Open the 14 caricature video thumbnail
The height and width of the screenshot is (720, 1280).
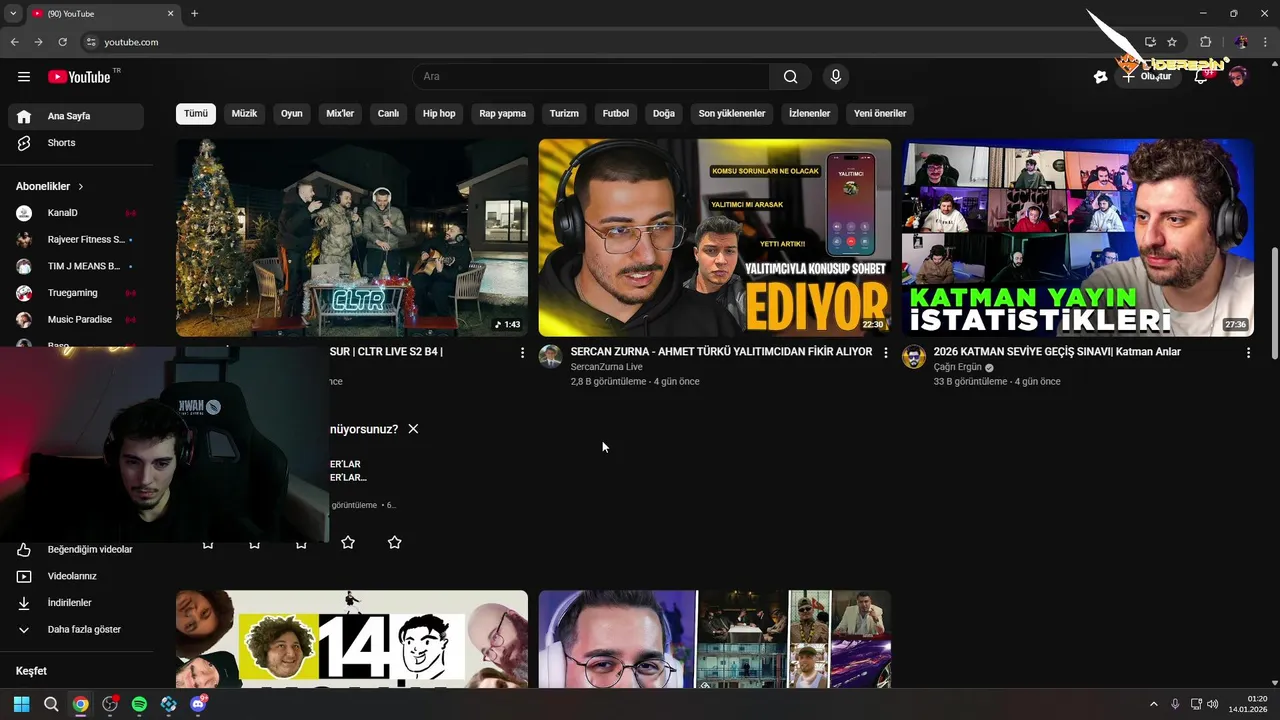(352, 639)
